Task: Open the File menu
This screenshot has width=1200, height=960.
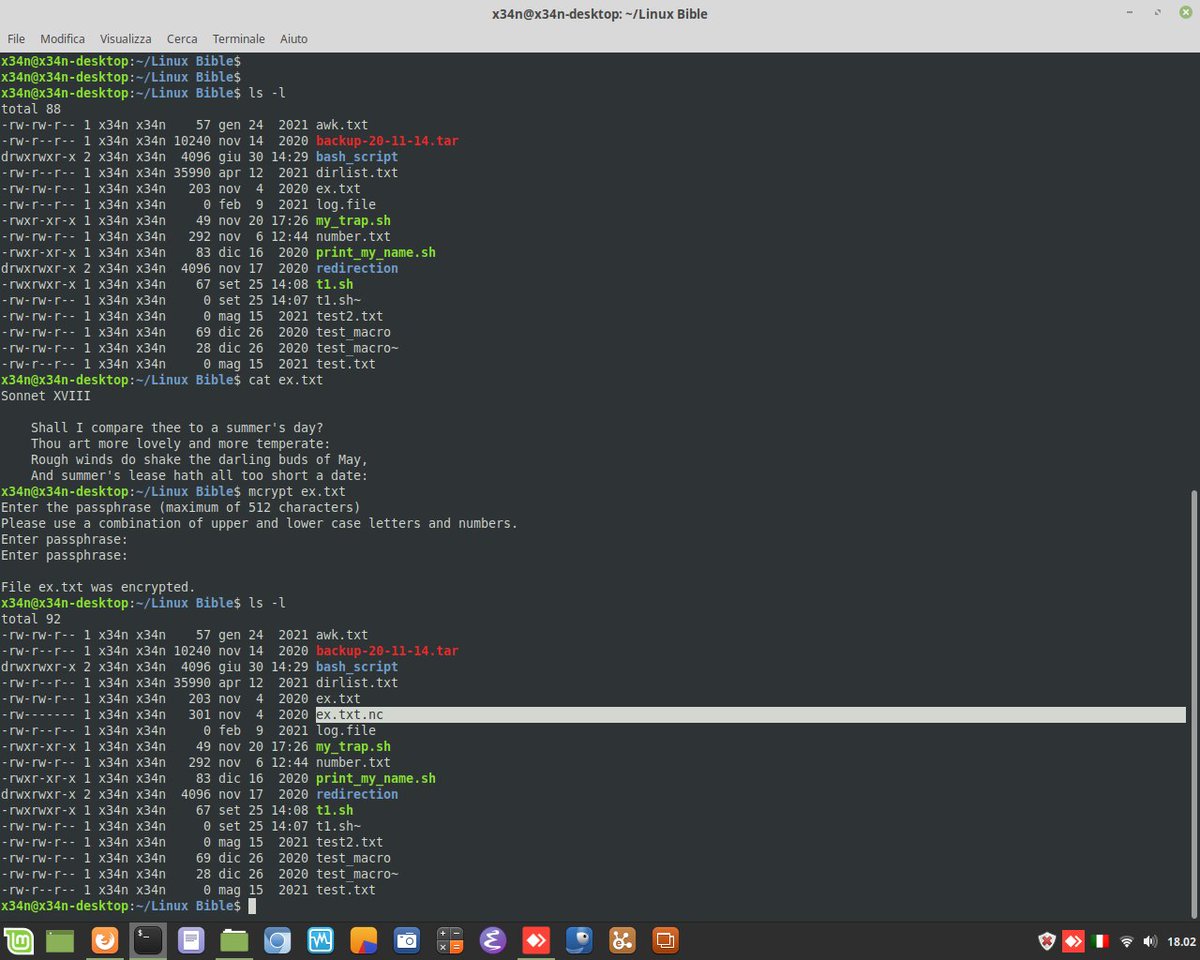Action: tap(16, 39)
